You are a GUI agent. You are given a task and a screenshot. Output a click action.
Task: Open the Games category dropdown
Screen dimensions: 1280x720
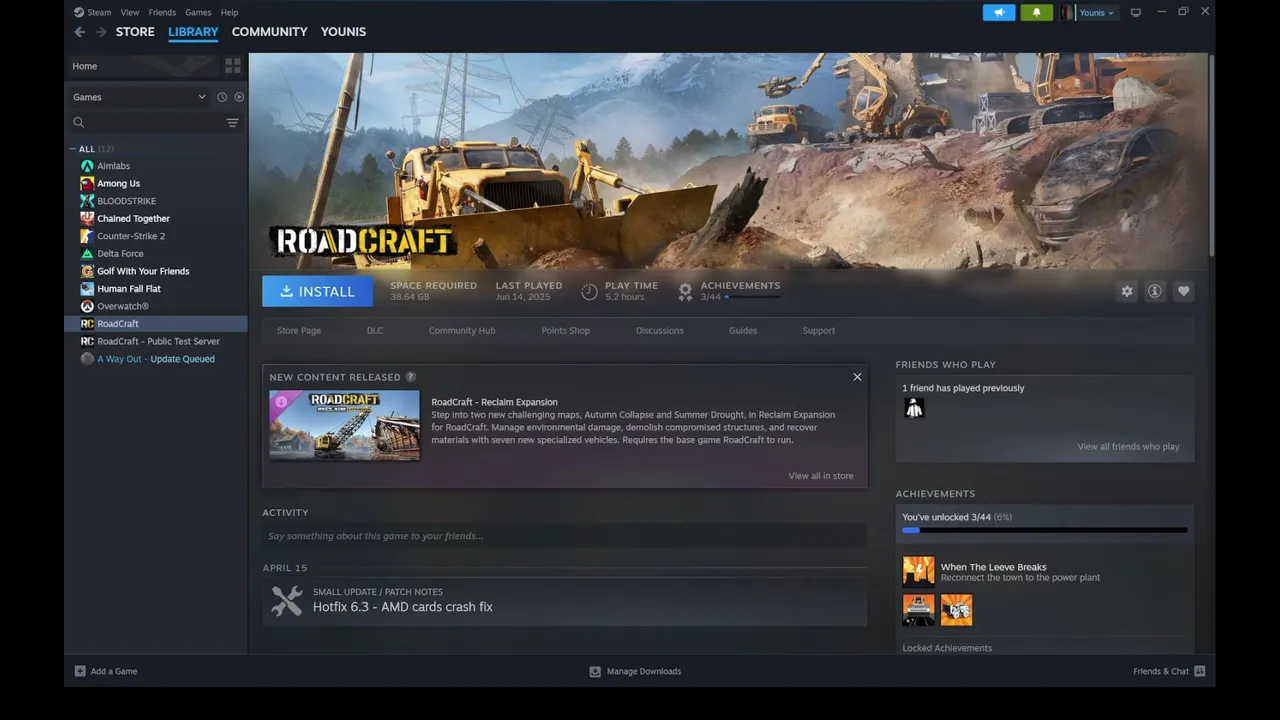[x=139, y=97]
